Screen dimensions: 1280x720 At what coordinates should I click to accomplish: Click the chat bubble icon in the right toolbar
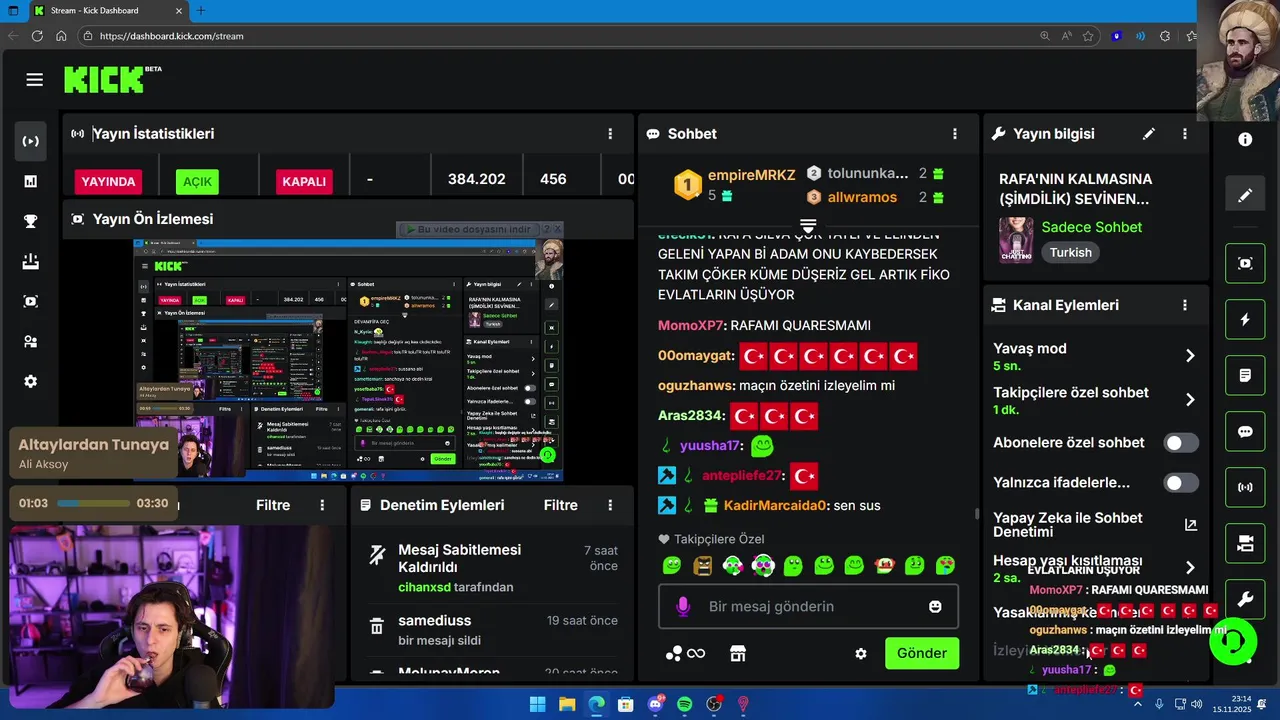click(x=1245, y=432)
